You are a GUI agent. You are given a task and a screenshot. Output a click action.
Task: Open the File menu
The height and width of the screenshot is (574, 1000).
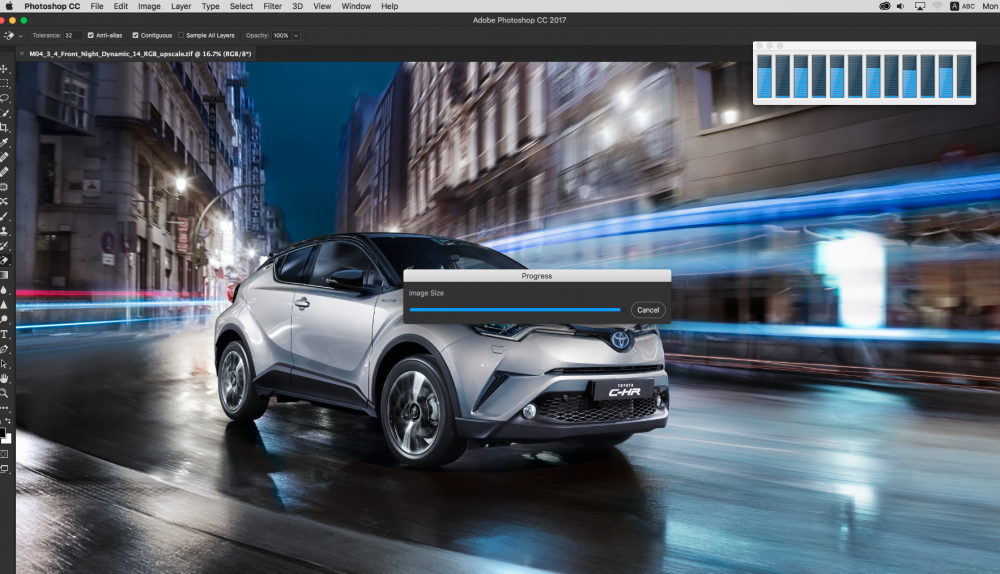point(97,6)
